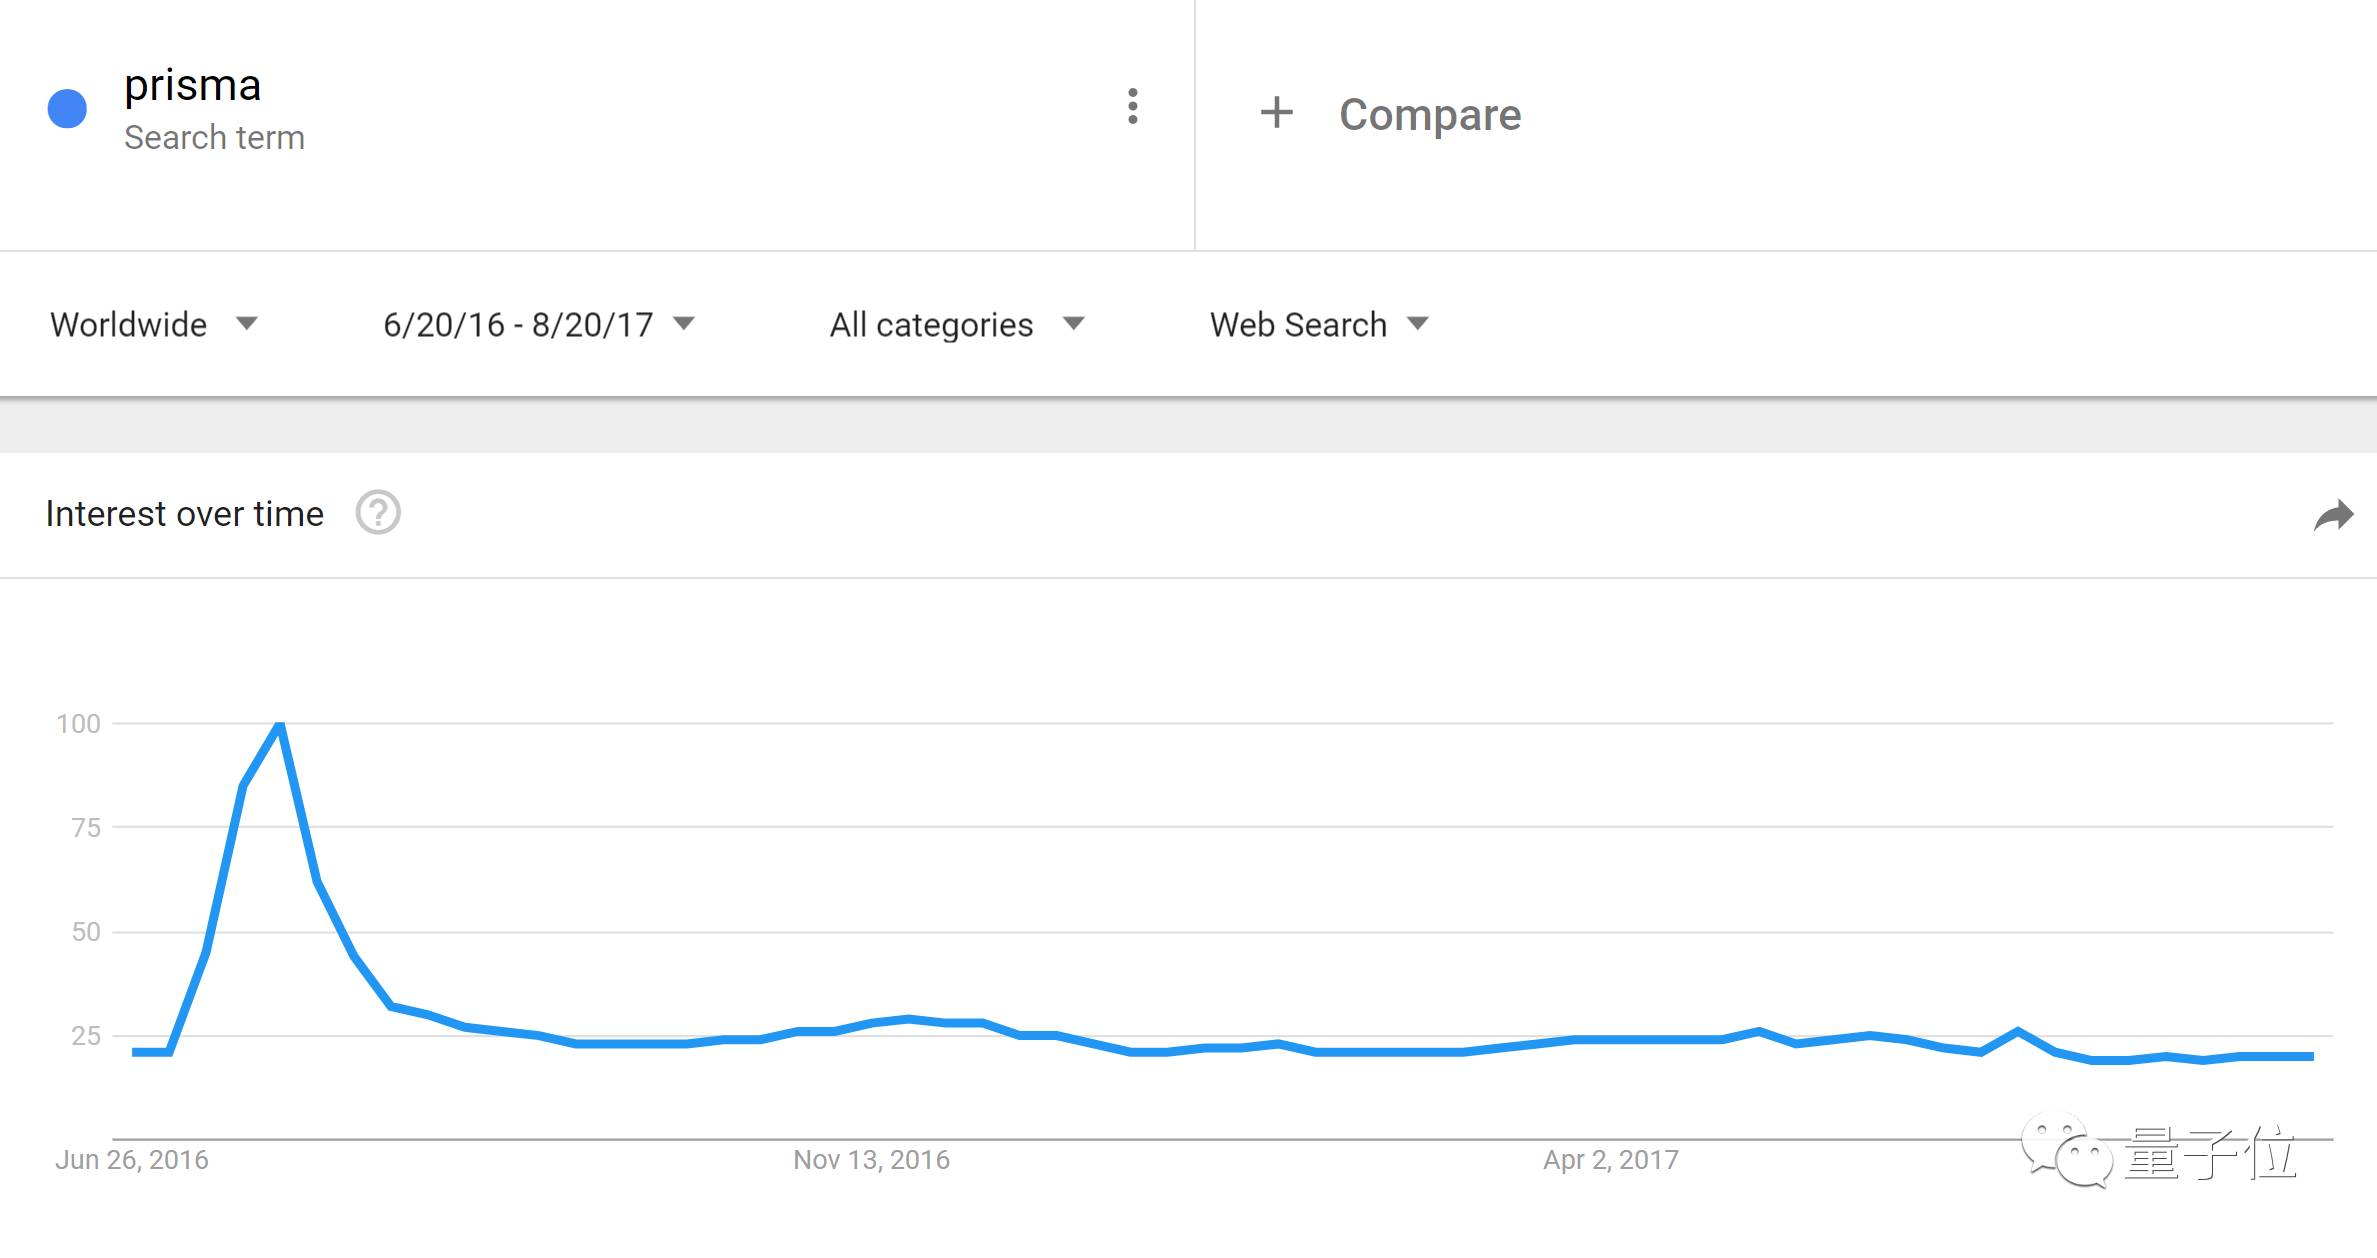Click the blue prisma color dot

click(x=68, y=109)
